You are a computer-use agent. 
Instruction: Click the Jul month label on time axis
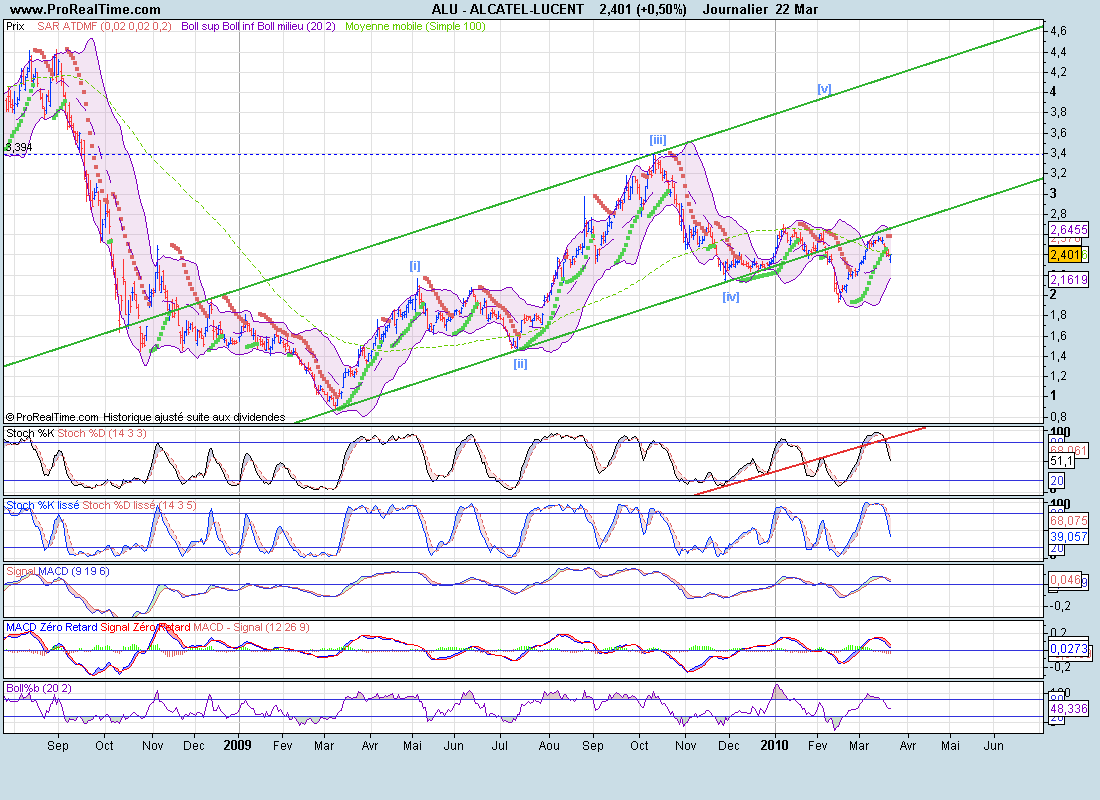click(x=499, y=745)
